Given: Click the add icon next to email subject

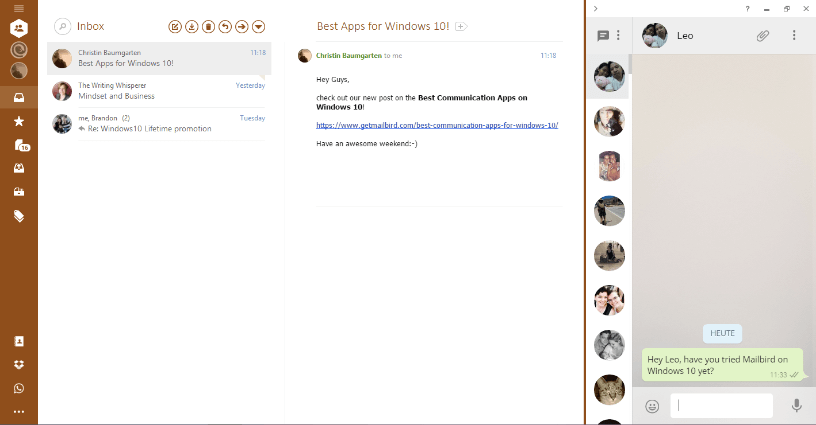Looking at the screenshot, I should coord(461,27).
